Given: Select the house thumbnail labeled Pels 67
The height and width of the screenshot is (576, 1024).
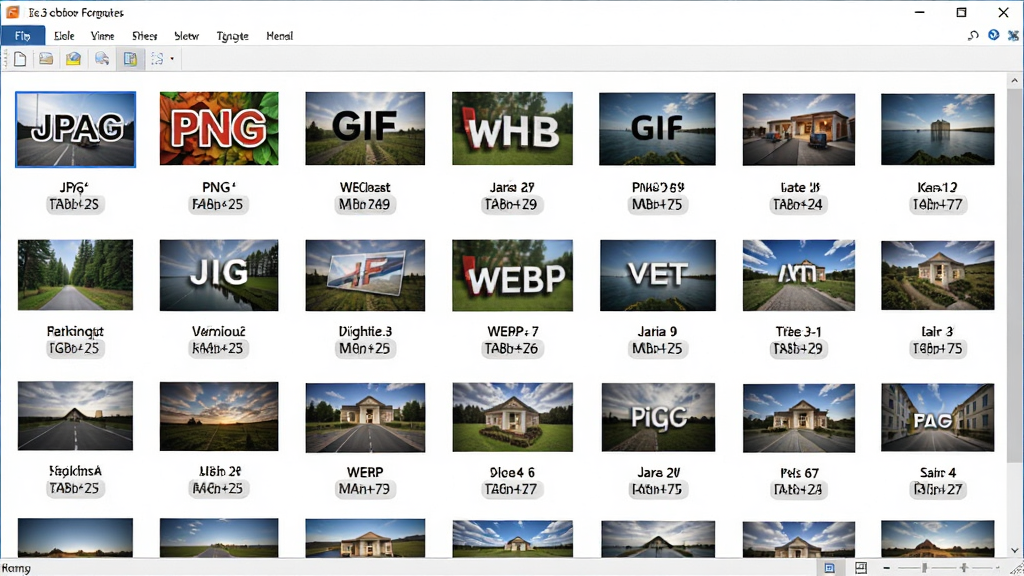Looking at the screenshot, I should pyautogui.click(x=799, y=418).
